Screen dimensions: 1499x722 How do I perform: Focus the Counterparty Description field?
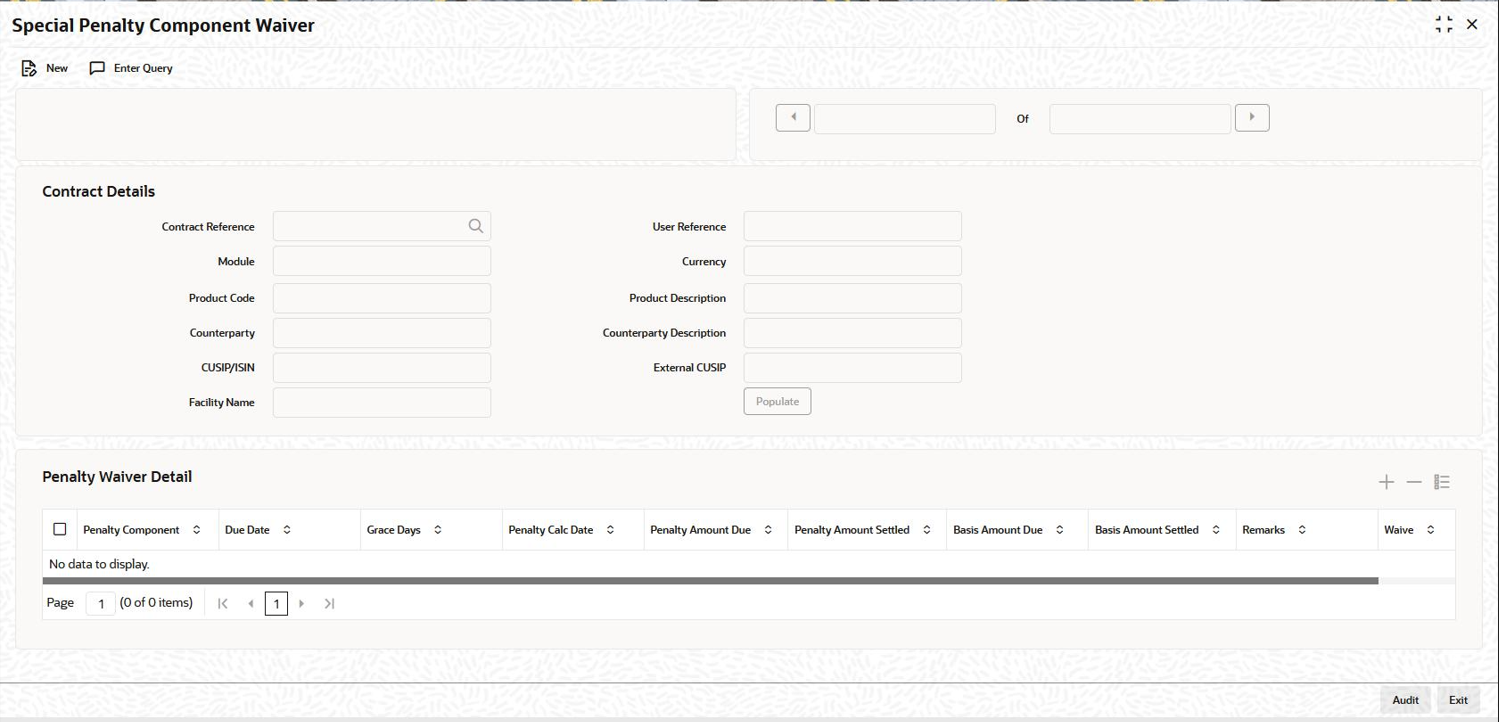pos(853,333)
